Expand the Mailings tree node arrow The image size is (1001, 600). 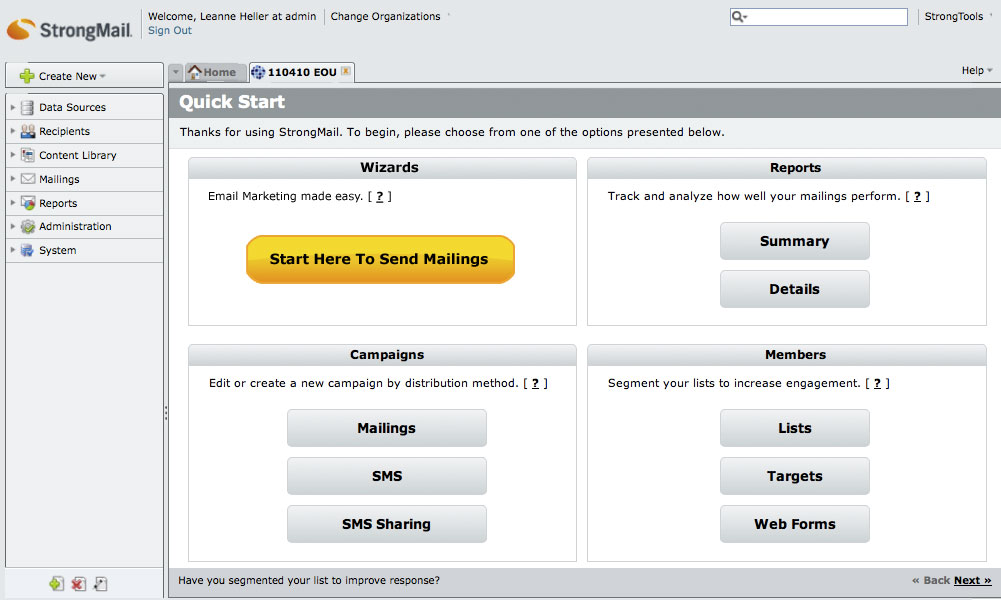coord(12,179)
